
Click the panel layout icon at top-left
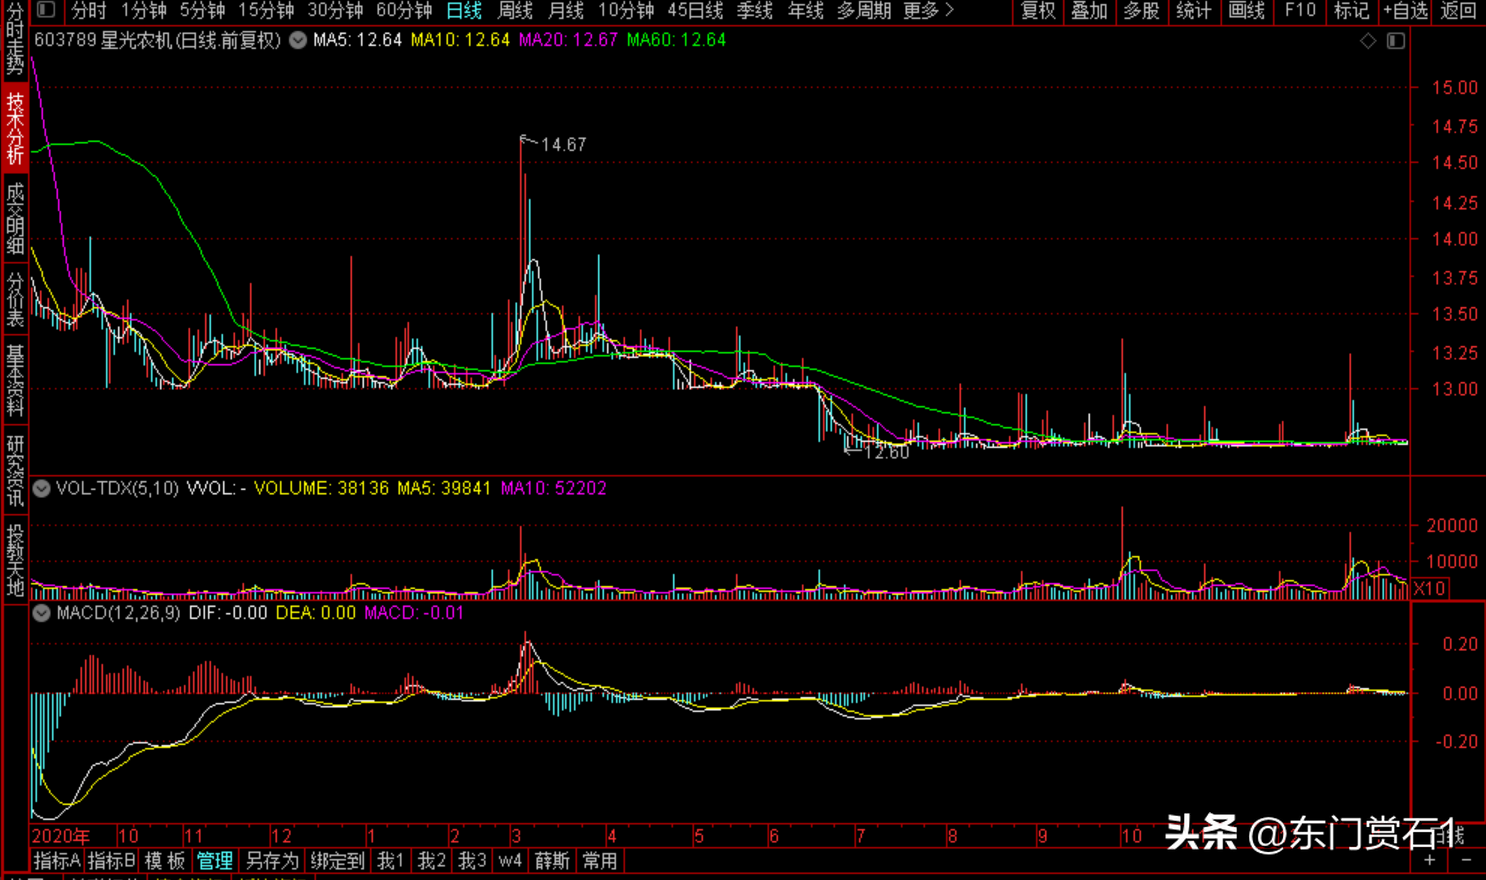click(46, 10)
